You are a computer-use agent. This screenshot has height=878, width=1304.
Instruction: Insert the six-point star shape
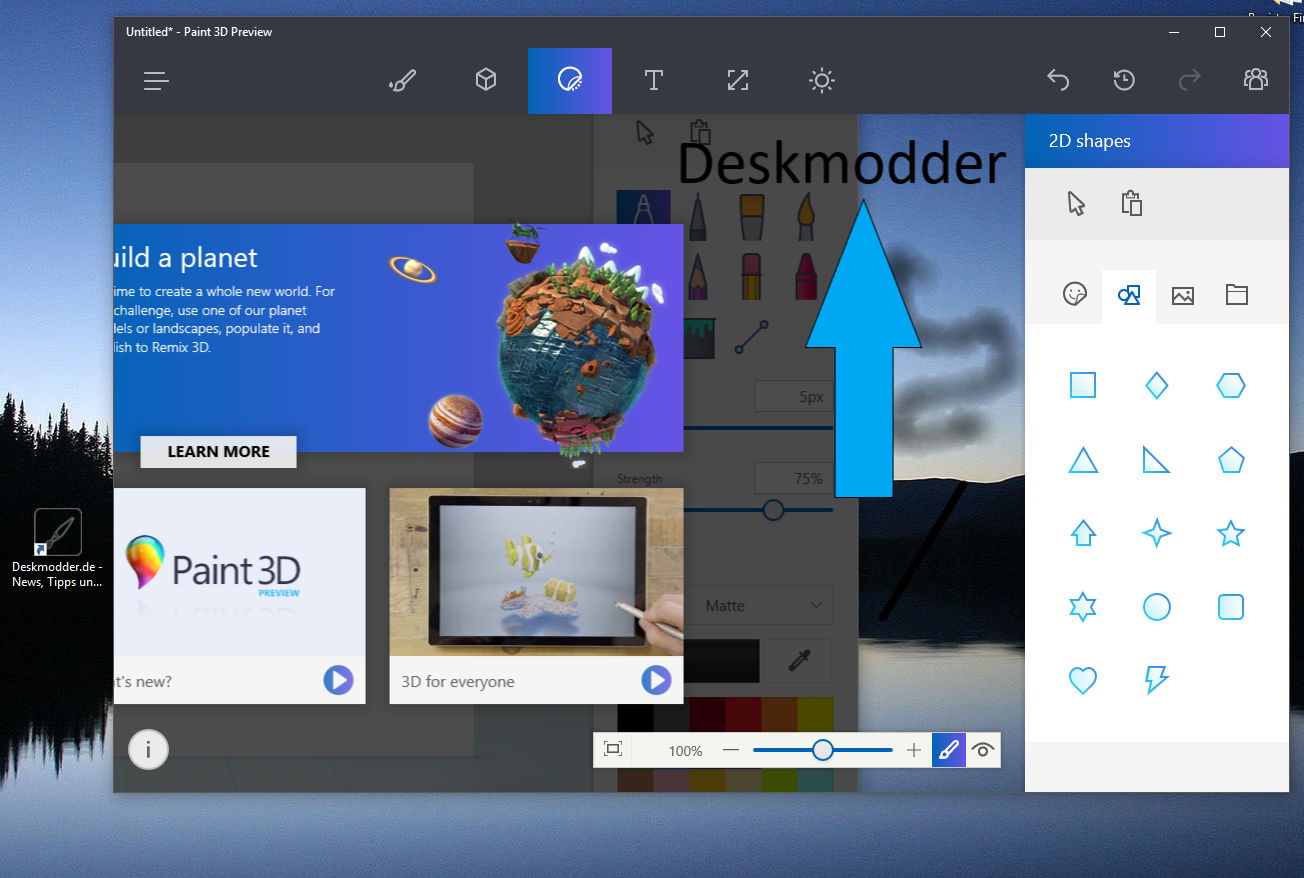pos(1083,607)
